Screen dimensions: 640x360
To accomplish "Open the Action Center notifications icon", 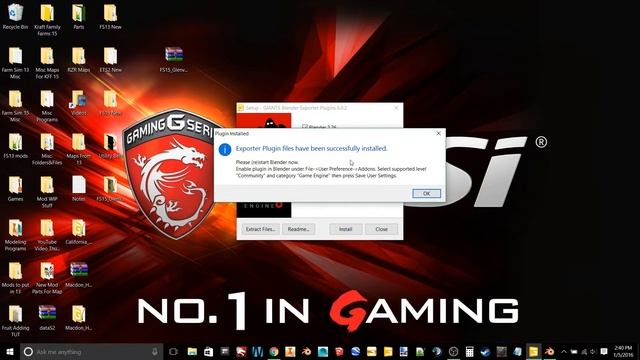I will (x=604, y=352).
